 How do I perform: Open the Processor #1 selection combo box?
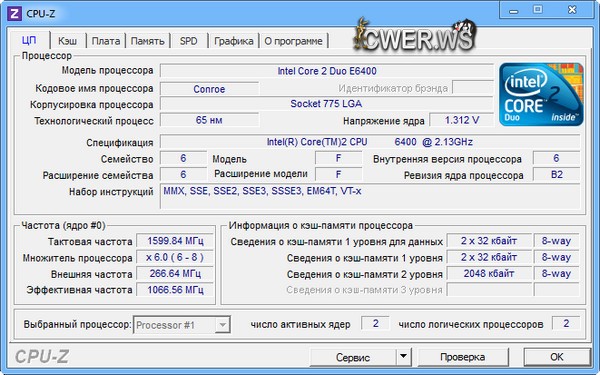coord(182,325)
